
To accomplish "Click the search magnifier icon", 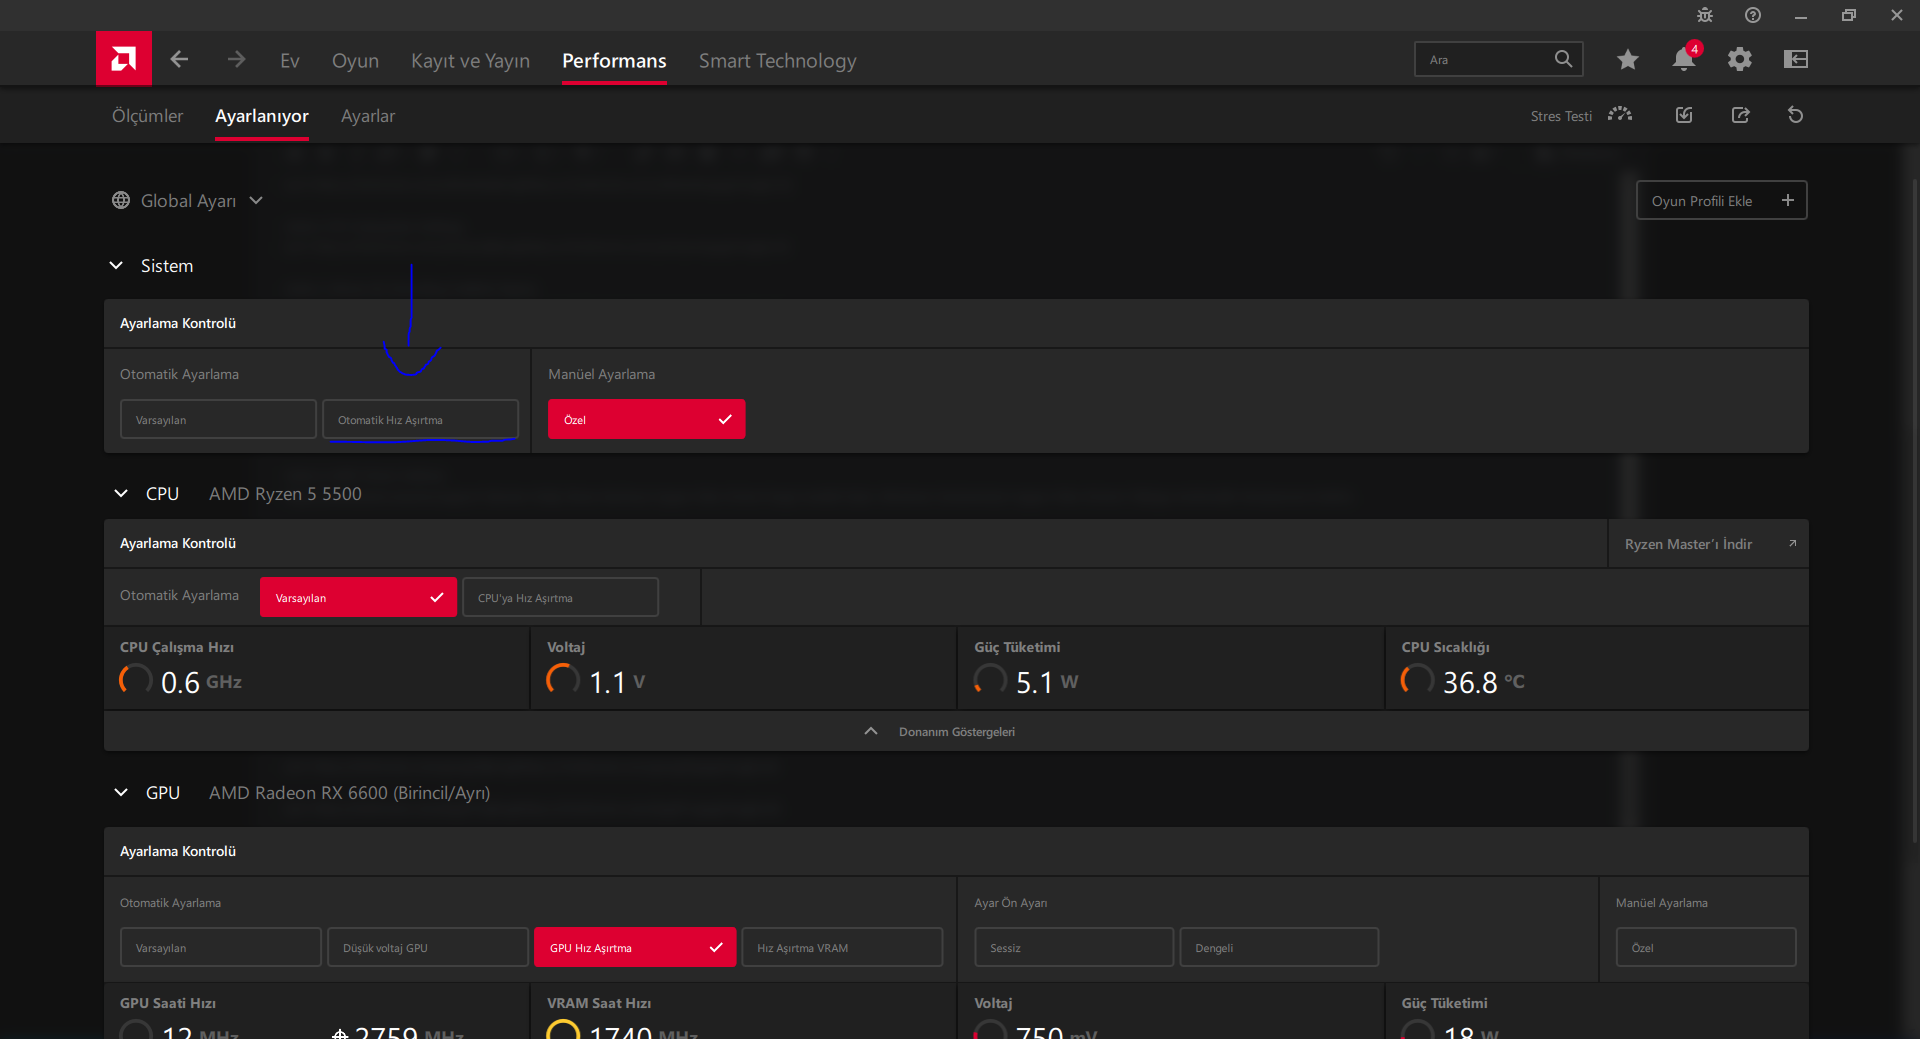I will [x=1563, y=59].
